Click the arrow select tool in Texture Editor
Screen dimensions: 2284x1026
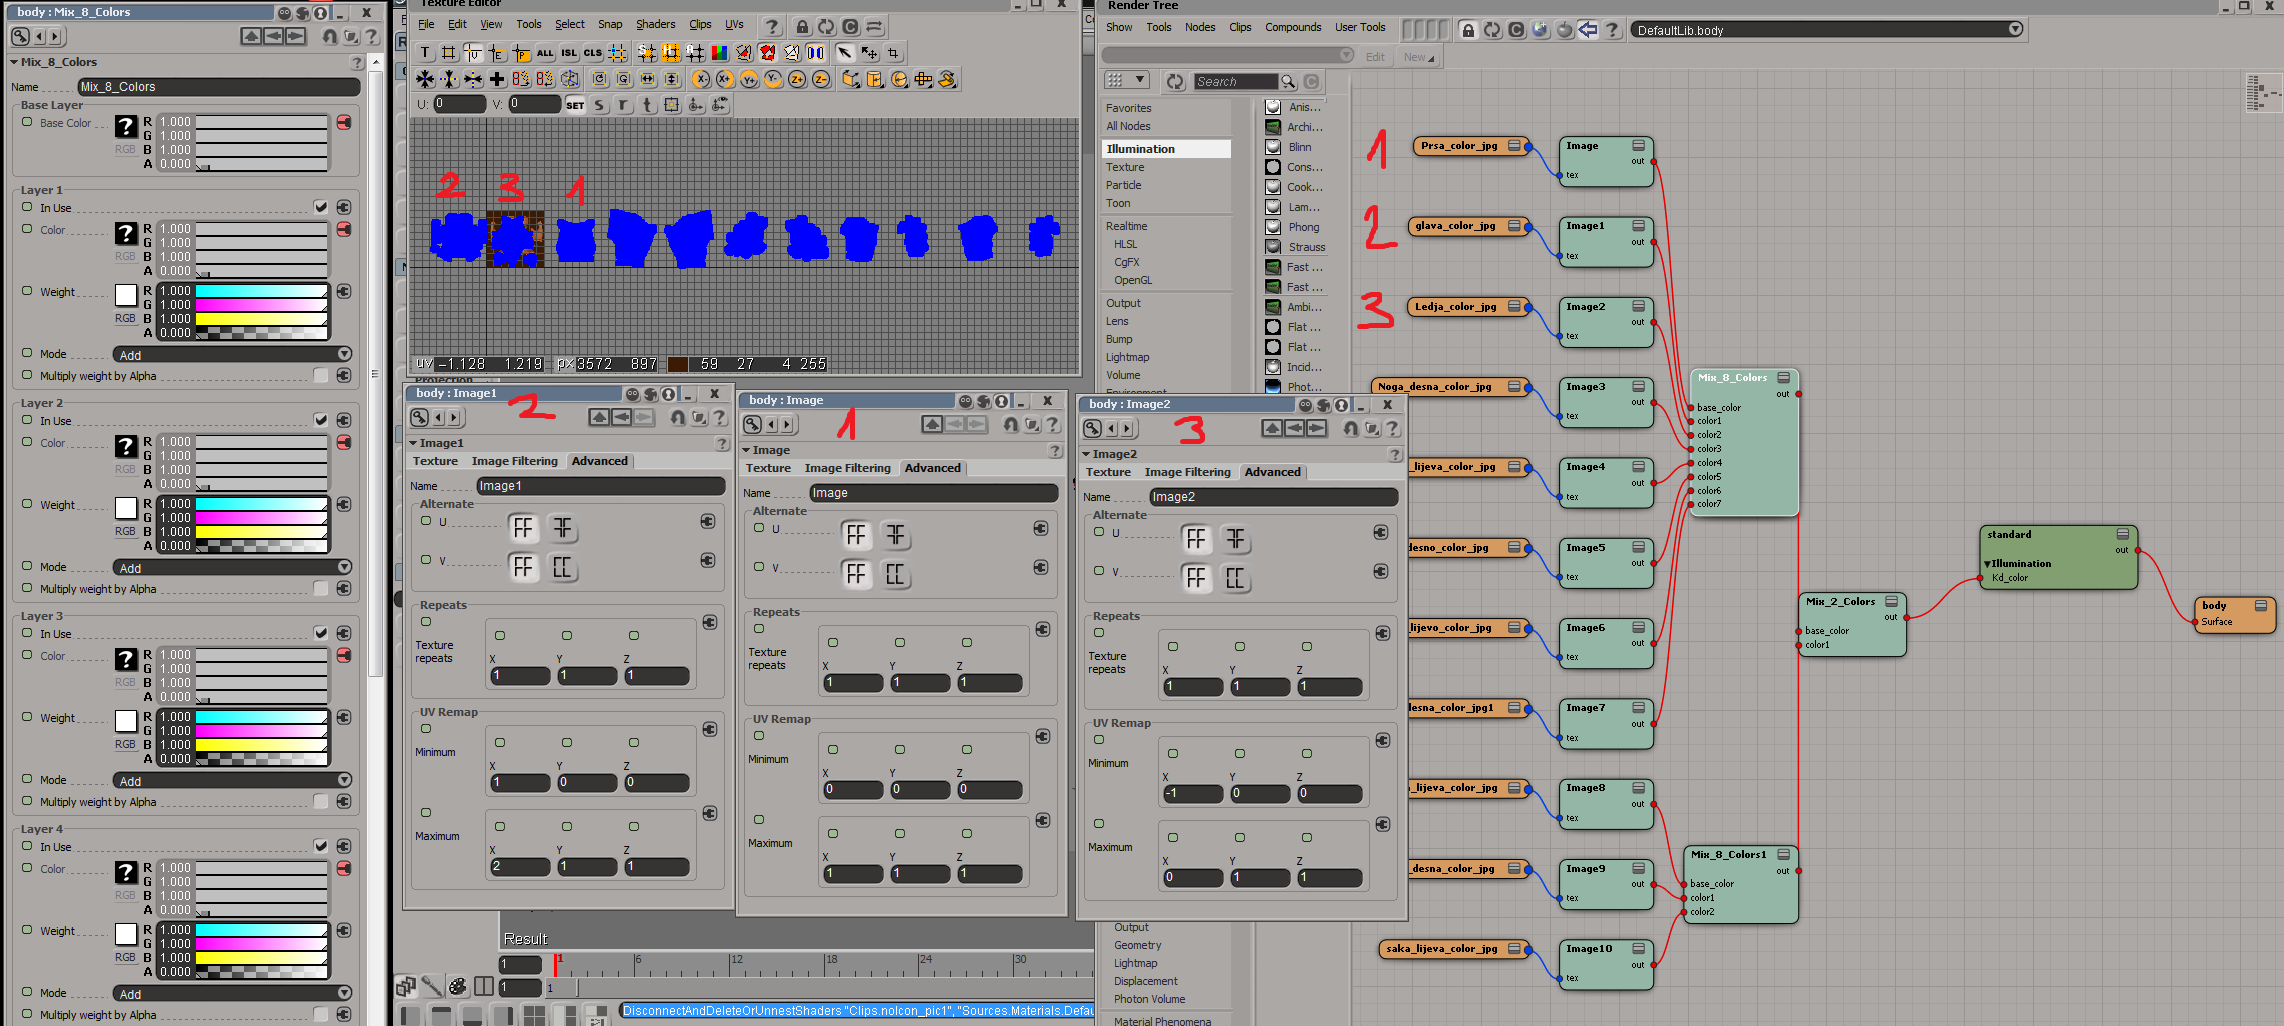[845, 53]
